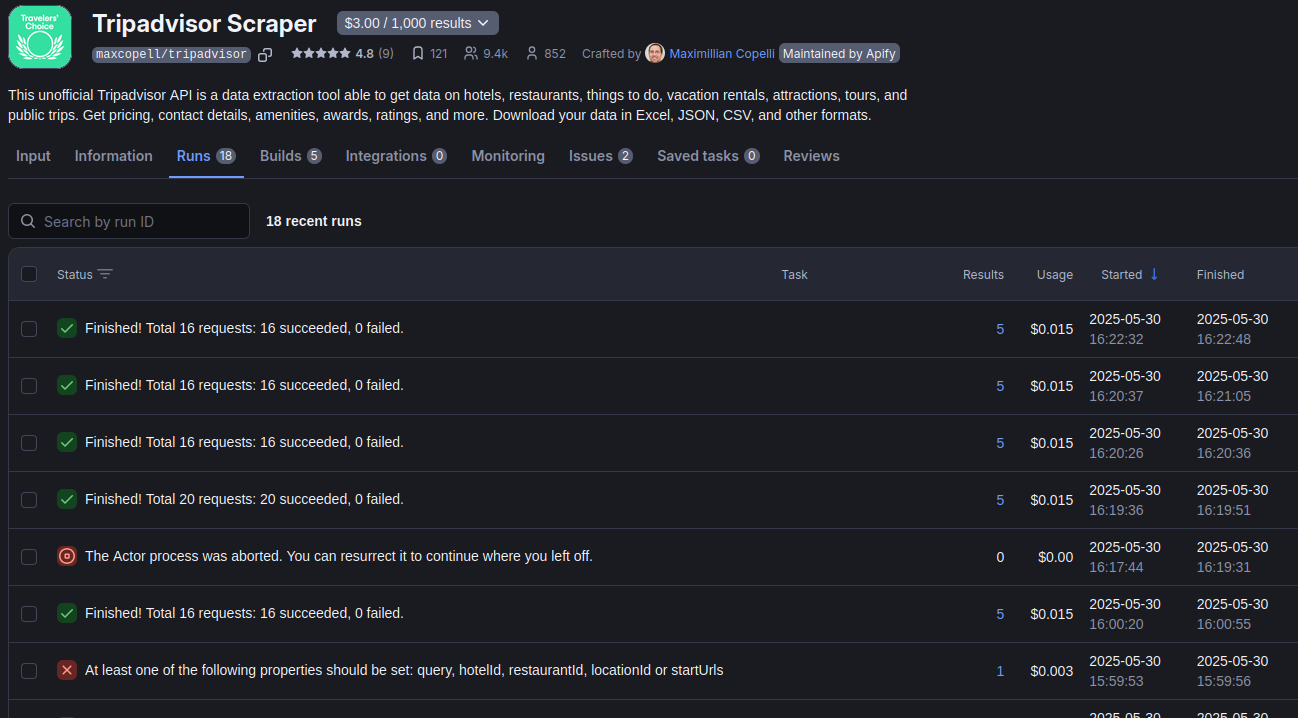The image size is (1298, 718).
Task: Click the green success icon of 16:00:20 run
Action: tap(67, 613)
